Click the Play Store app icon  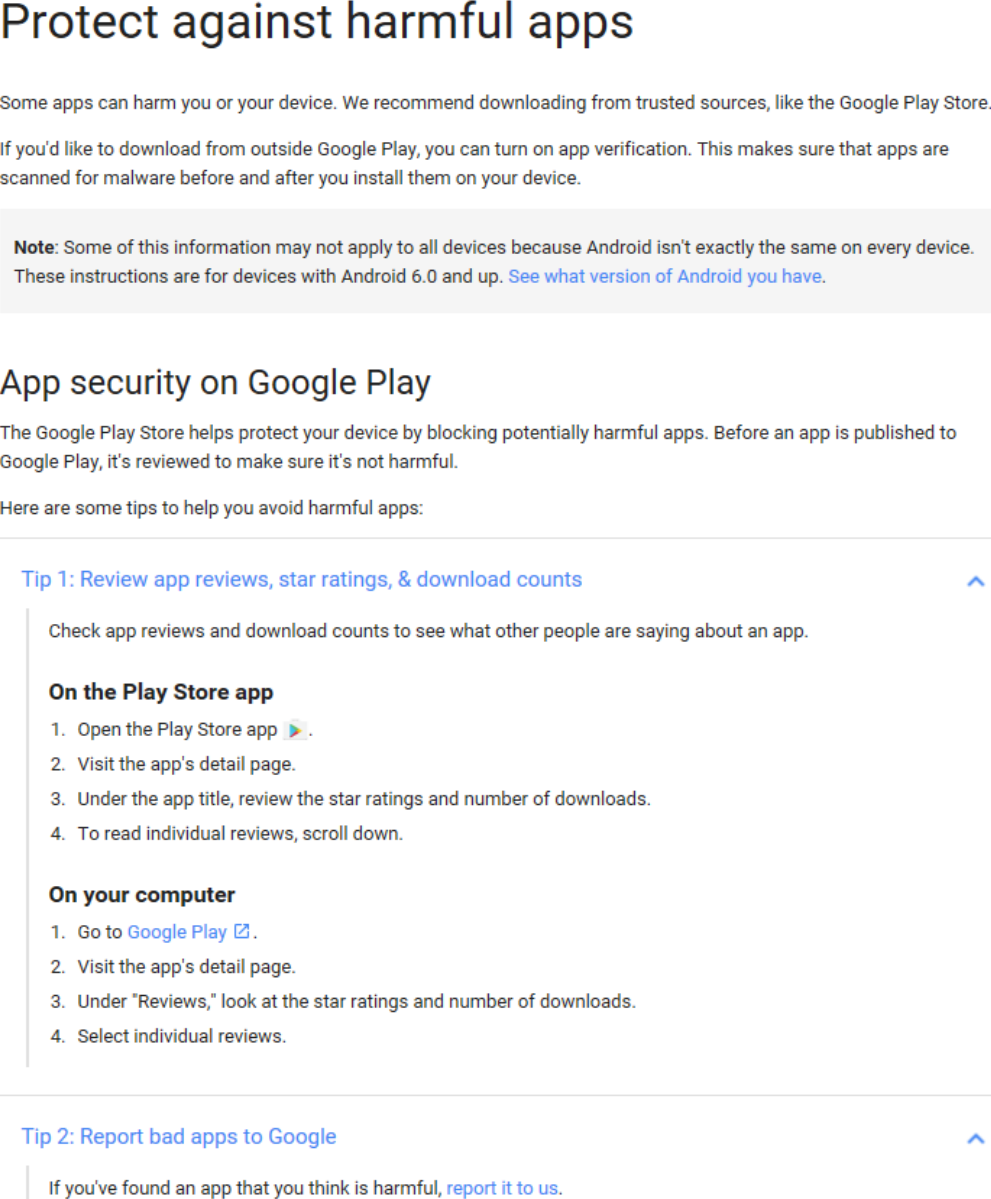click(294, 730)
